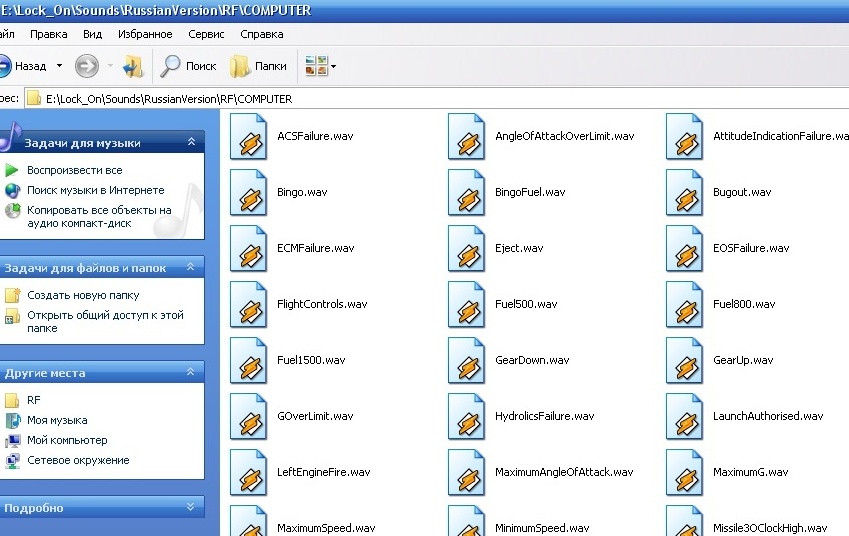Click the FlightControls.wav file icon
Image resolution: width=849 pixels, height=536 pixels.
pyautogui.click(x=249, y=304)
